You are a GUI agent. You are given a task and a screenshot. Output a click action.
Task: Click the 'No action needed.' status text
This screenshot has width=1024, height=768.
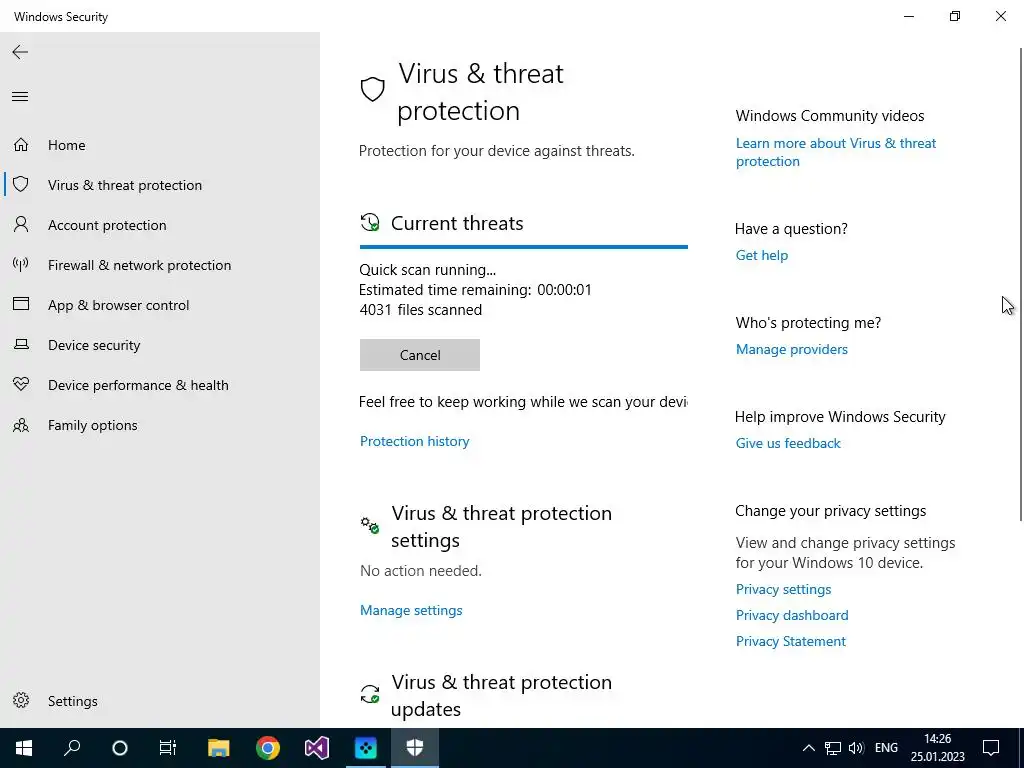point(421,570)
